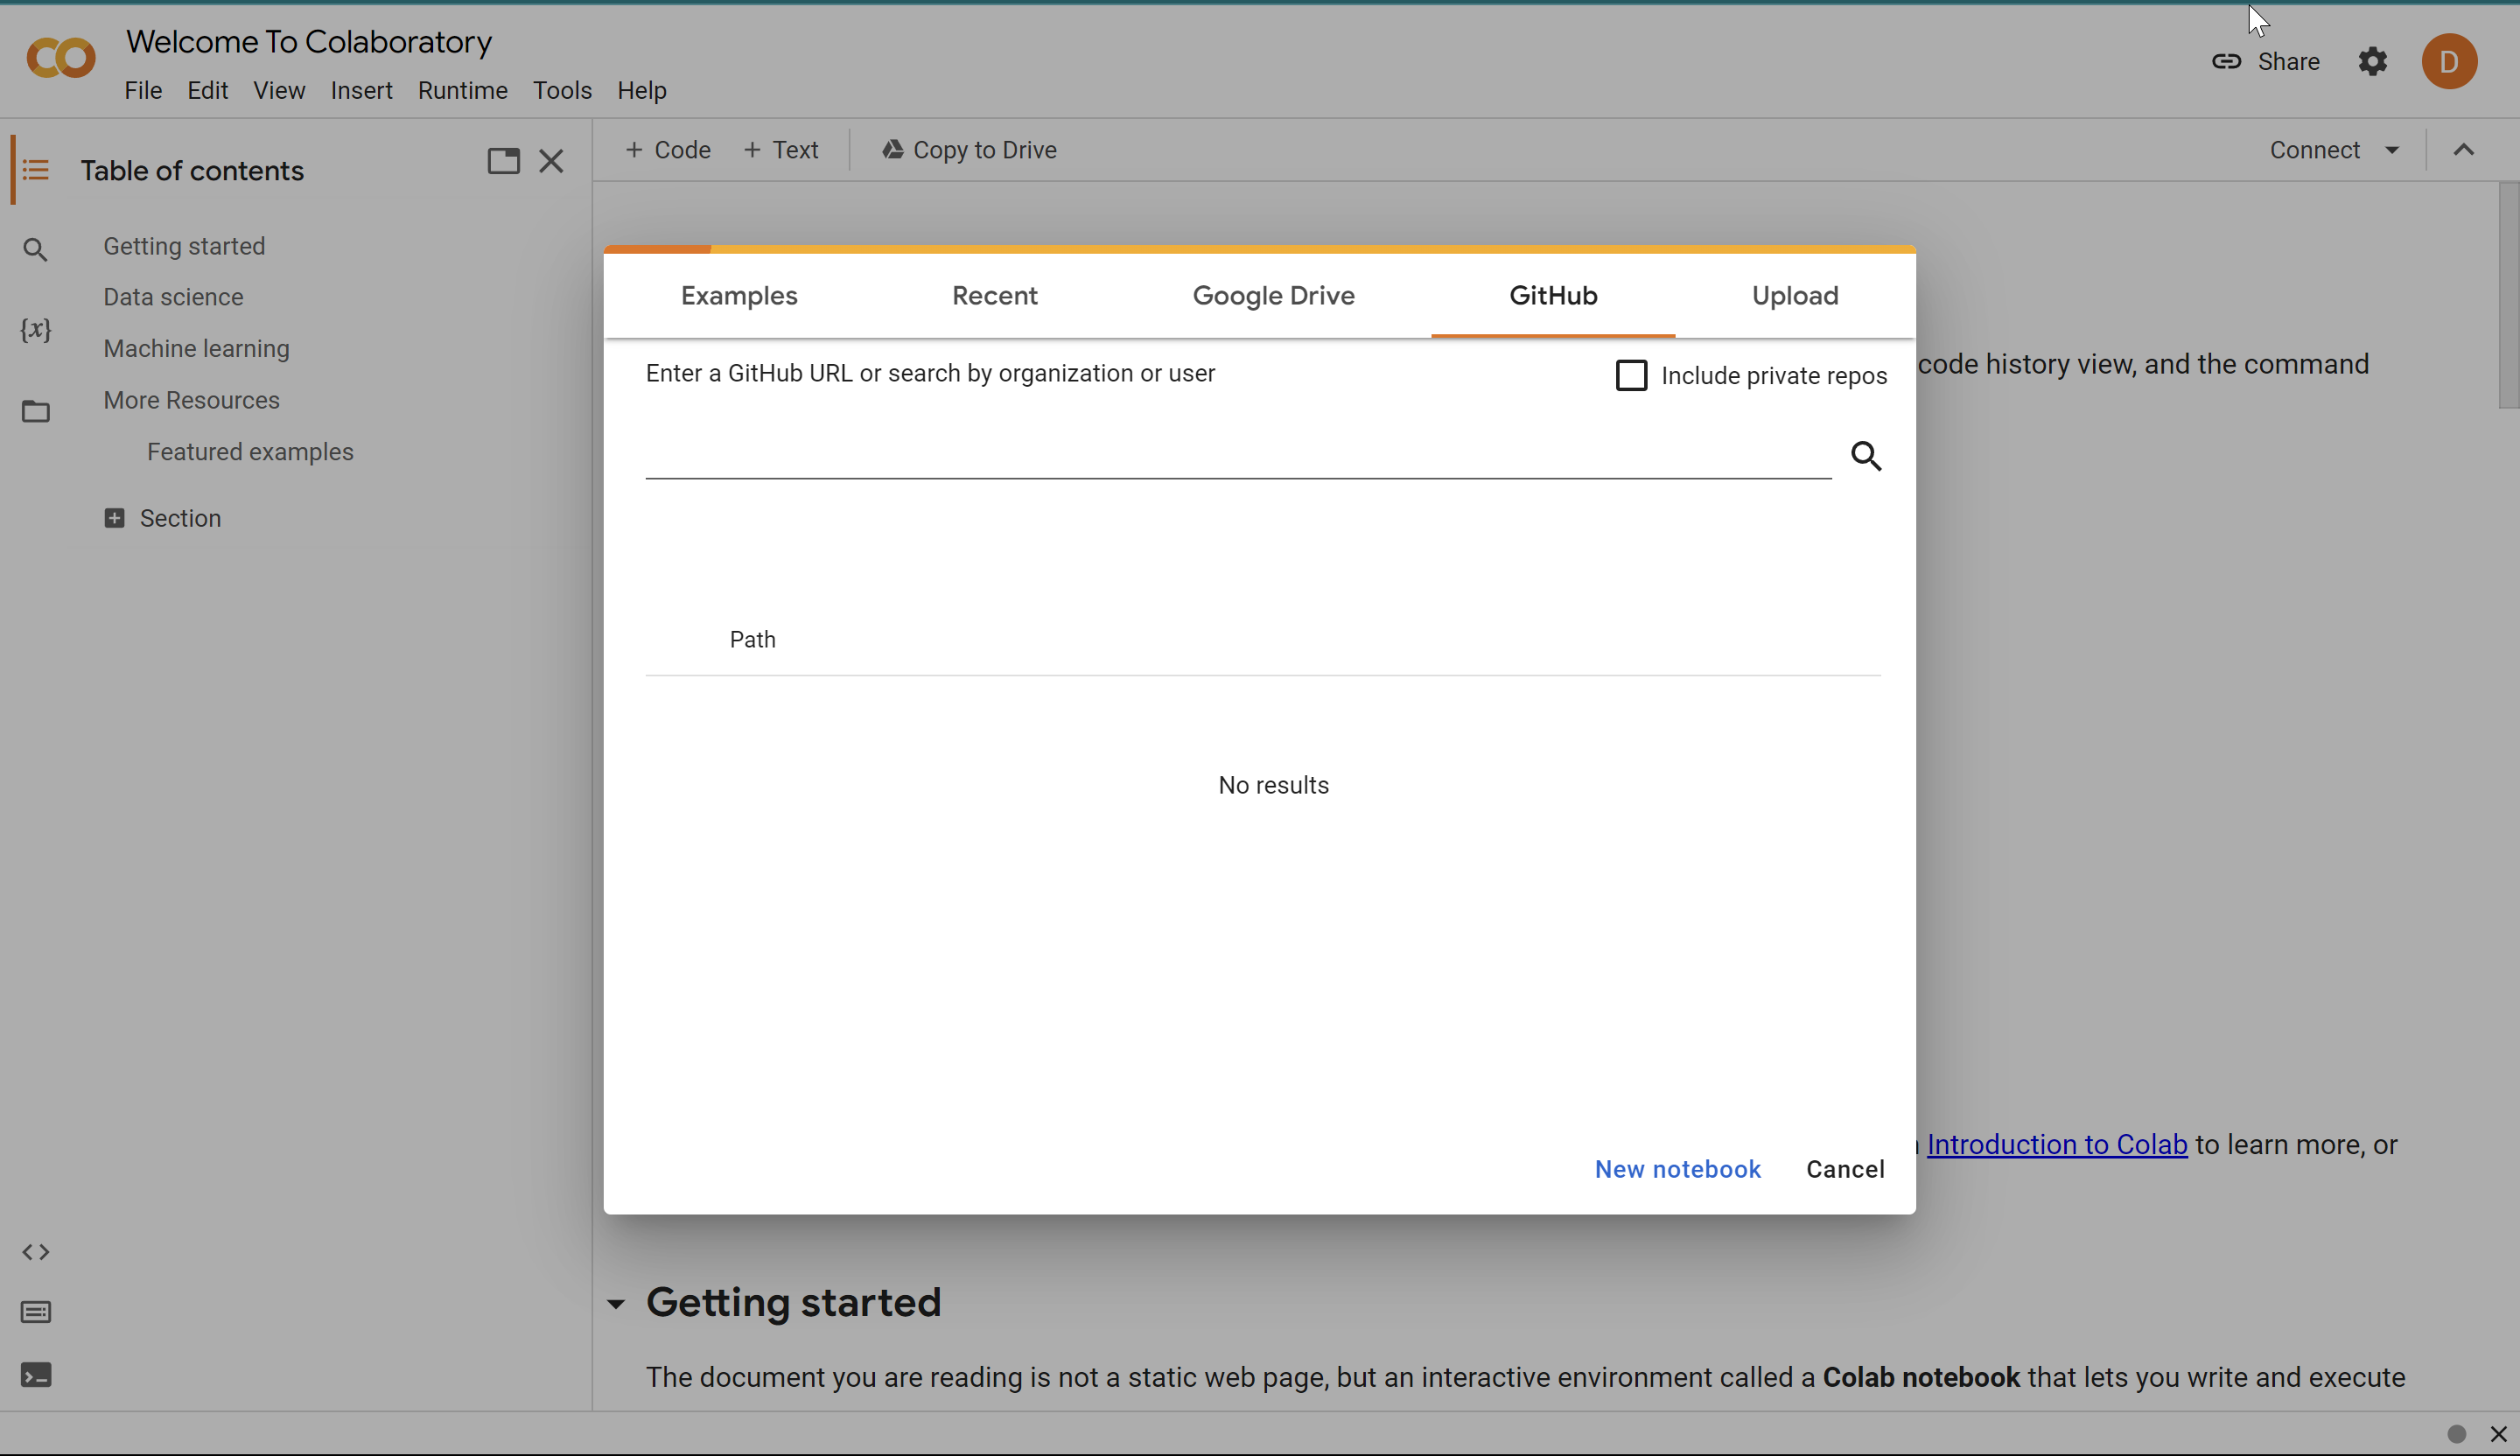
Task: Click the New notebook button
Action: coord(1677,1169)
